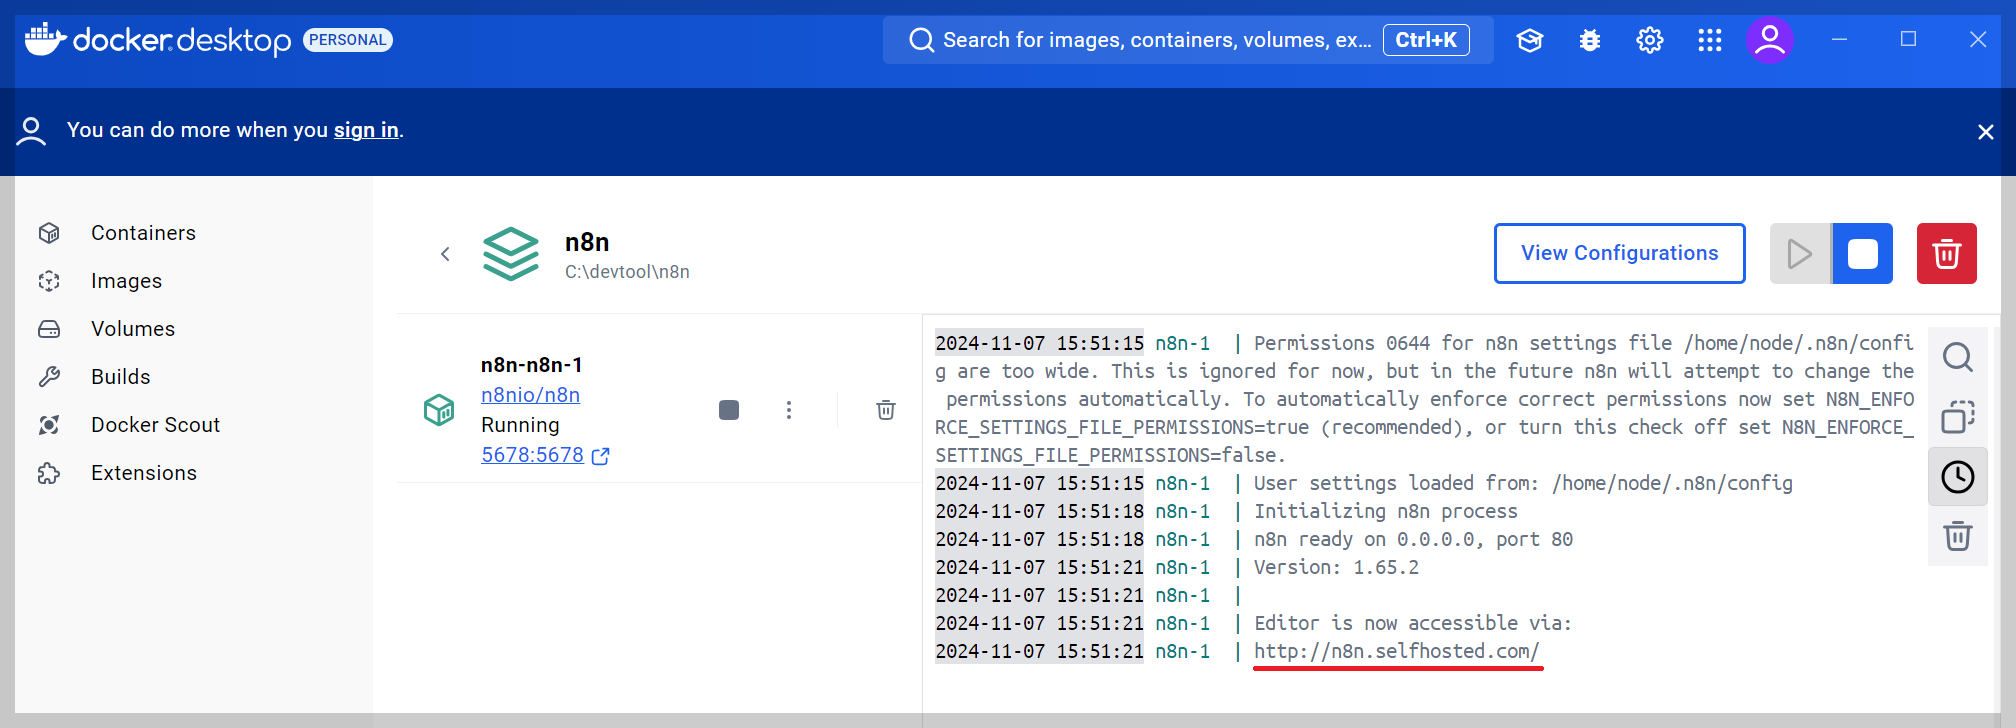Select the n8n-n8n-1 container name
This screenshot has height=728, width=2016.
pos(532,365)
